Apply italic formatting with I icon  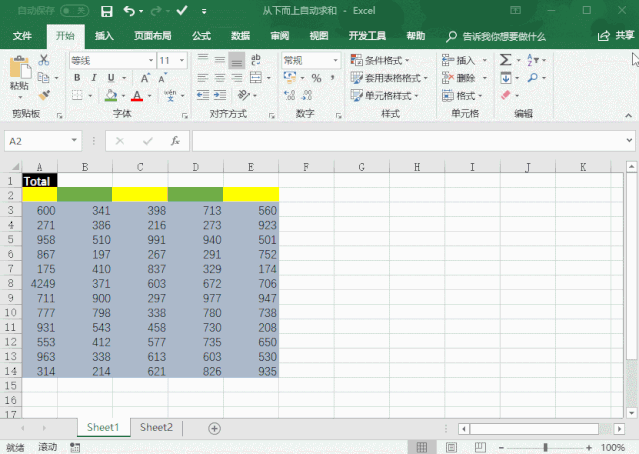click(x=94, y=78)
